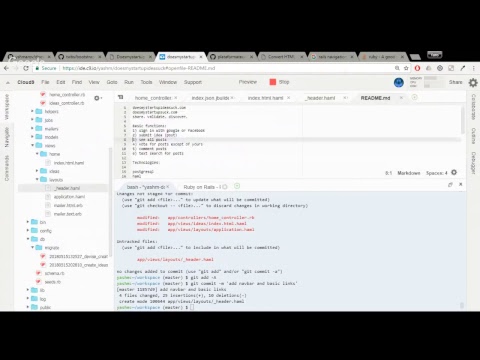
Task: Open index.html.haml under home folder
Action: (69, 163)
